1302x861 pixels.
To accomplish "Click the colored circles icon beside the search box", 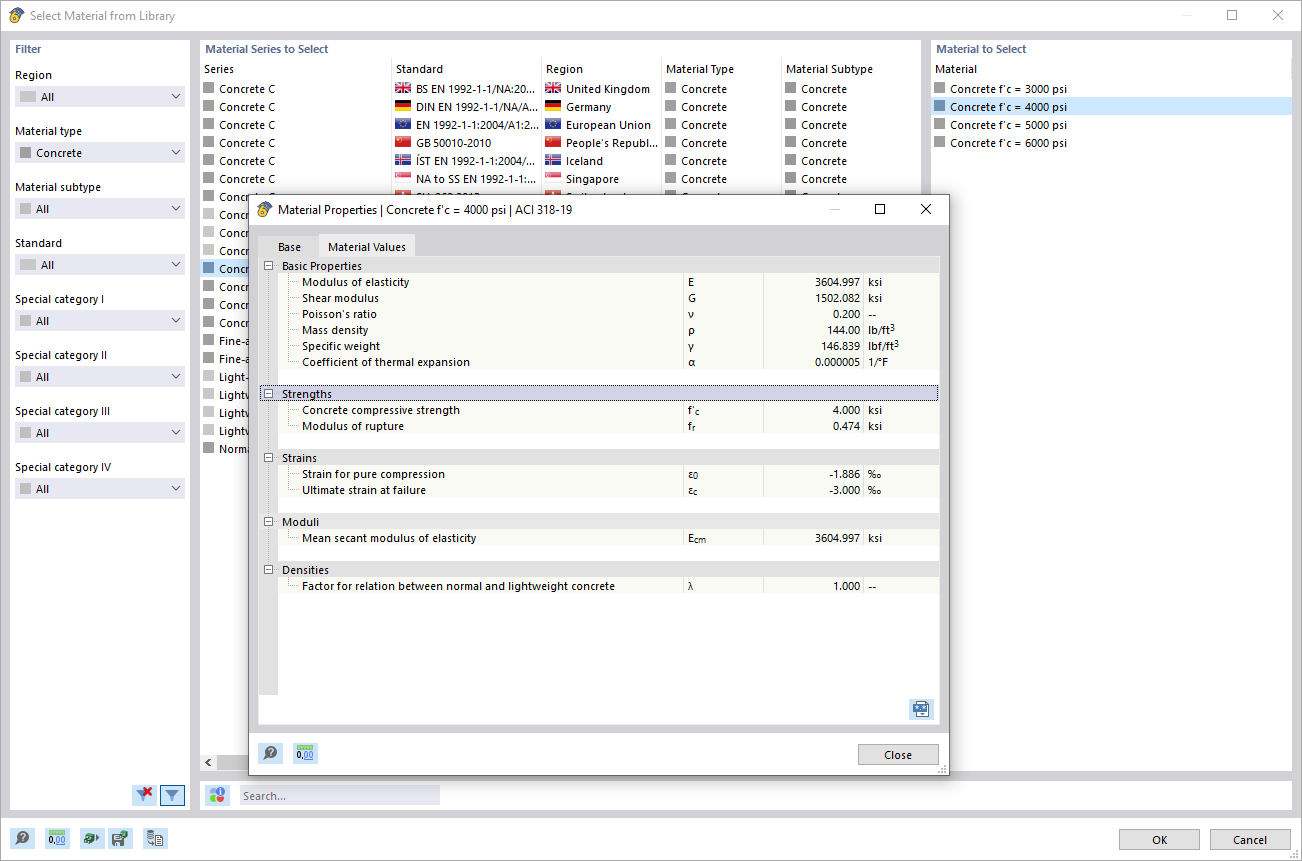I will (217, 796).
